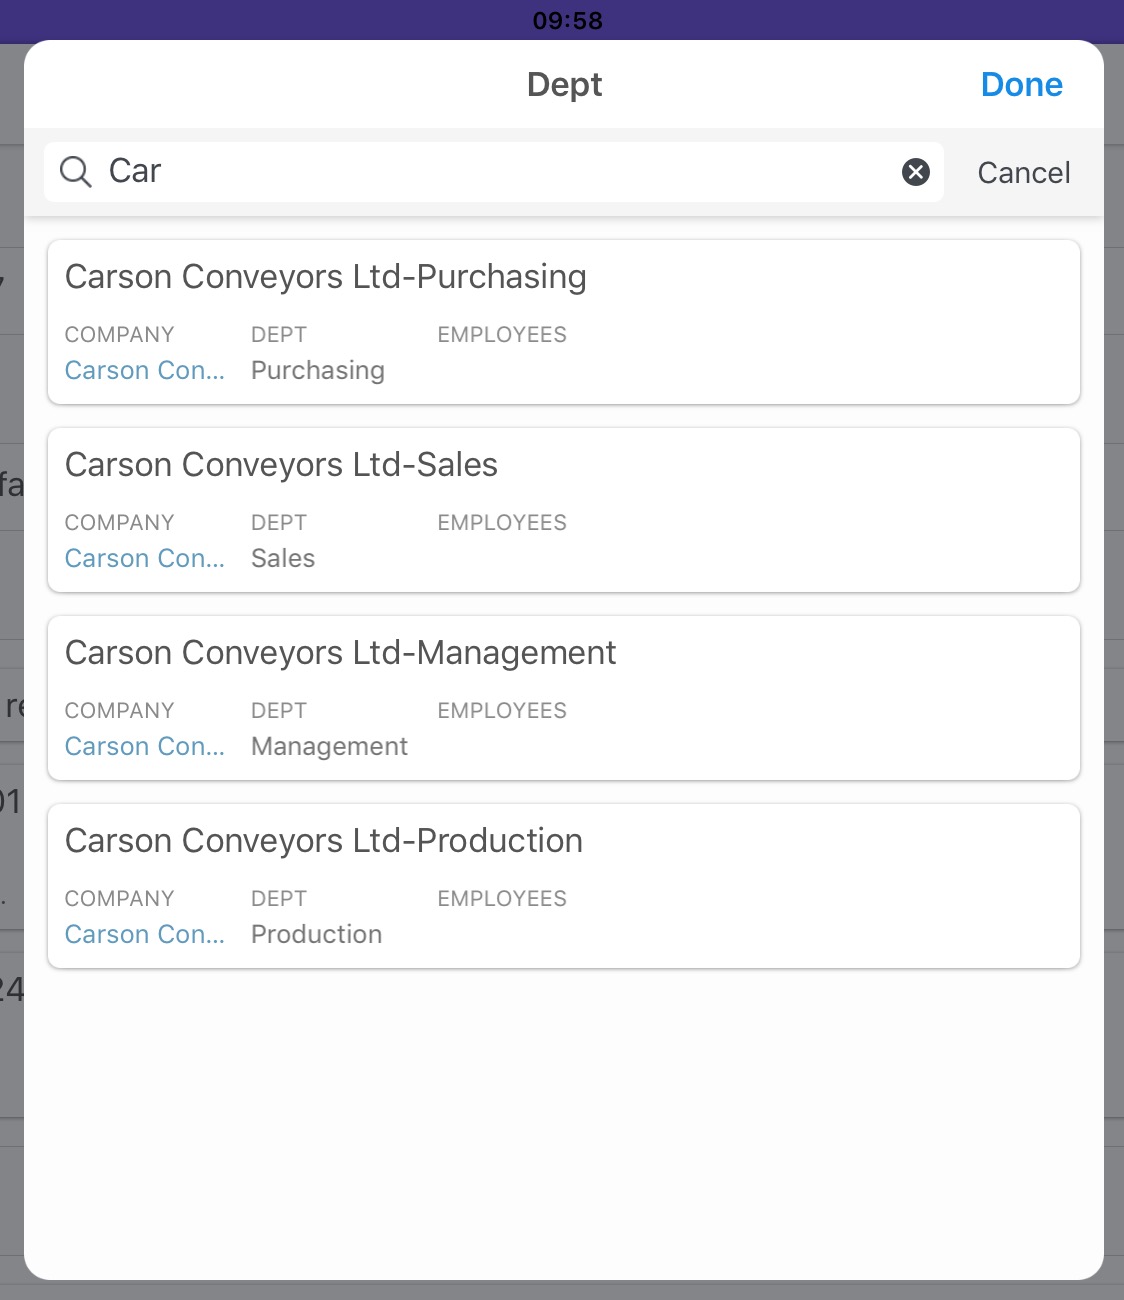Click the magnifying glass search icon
Screen dimensions: 1124x1300
click(76, 172)
